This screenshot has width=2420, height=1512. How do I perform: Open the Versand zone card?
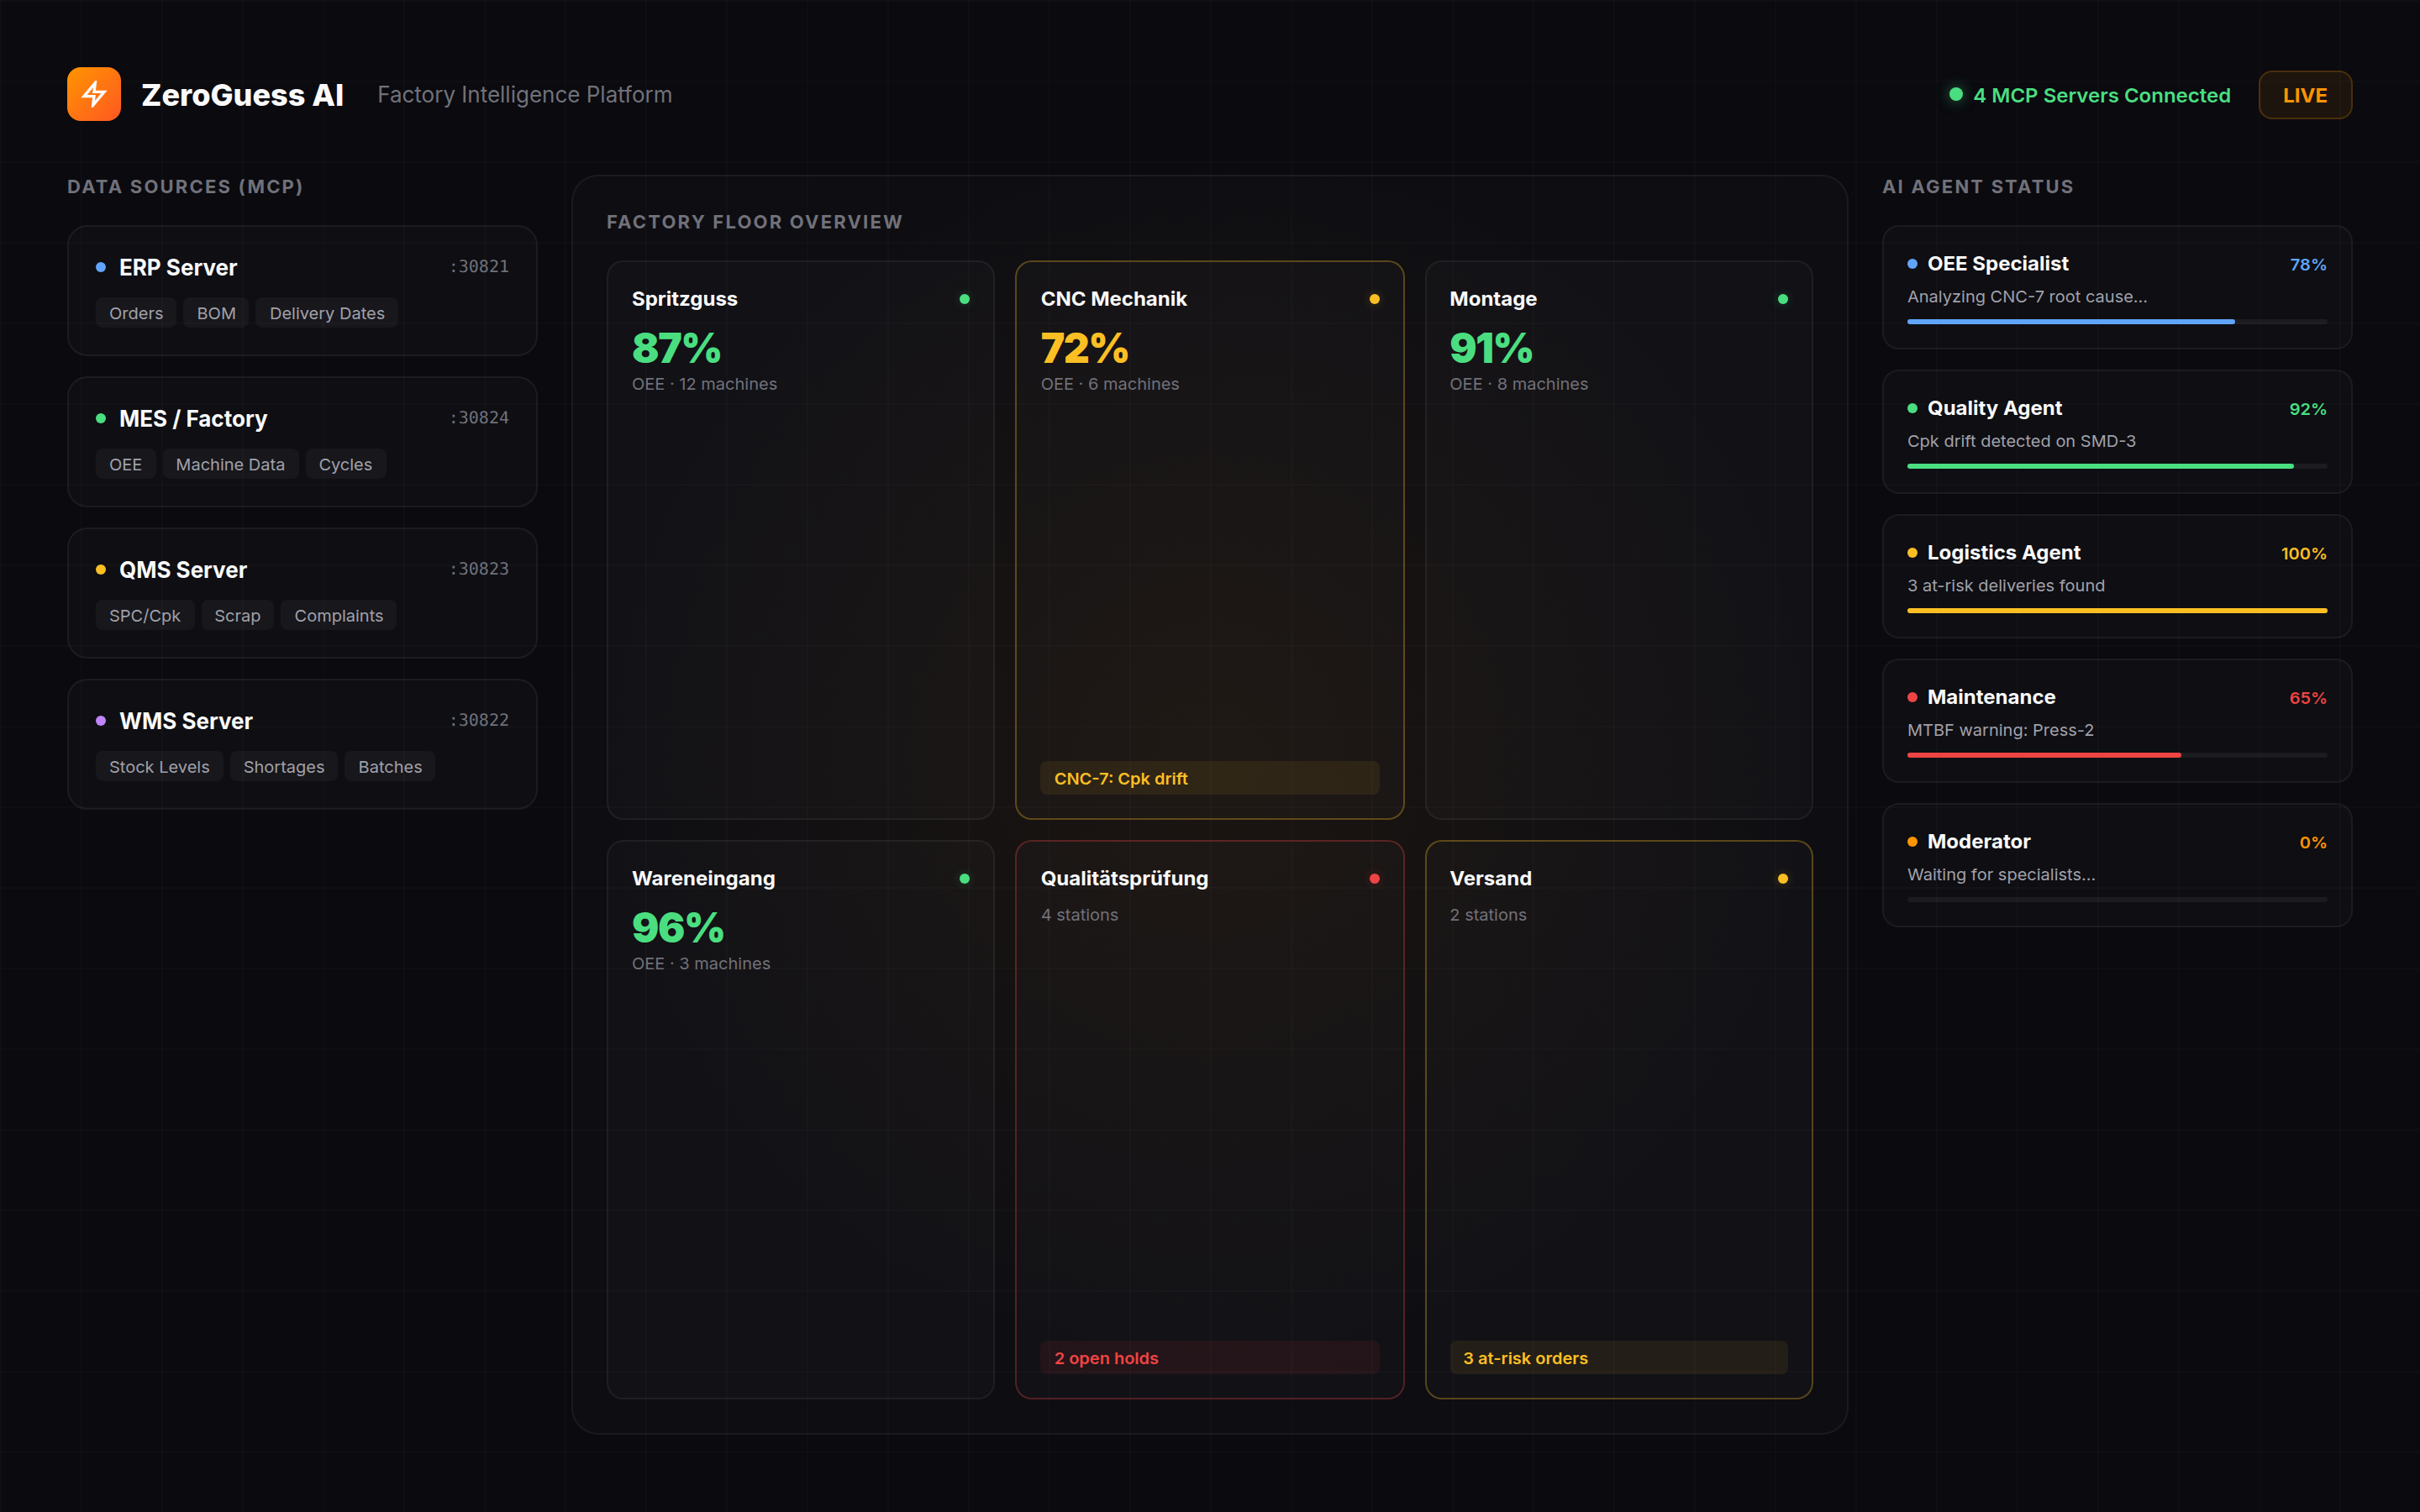1618,1120
